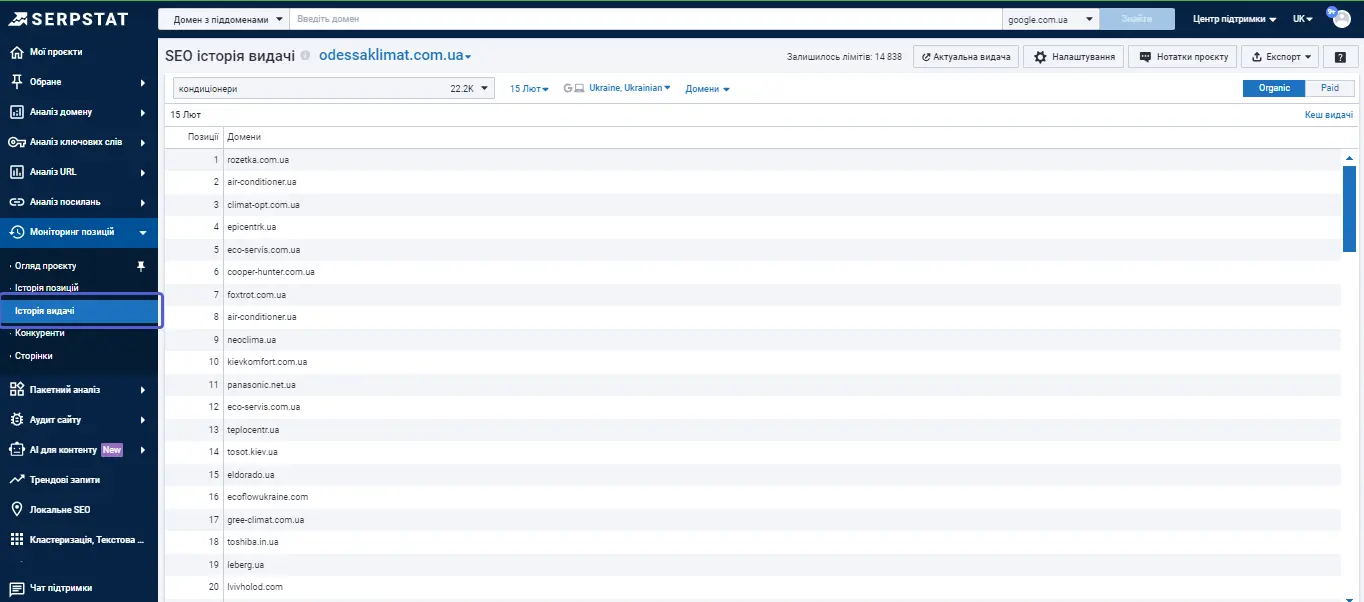The height and width of the screenshot is (602, 1364).
Task: Click the Аналіз ключових слів key icon
Action: point(16,142)
